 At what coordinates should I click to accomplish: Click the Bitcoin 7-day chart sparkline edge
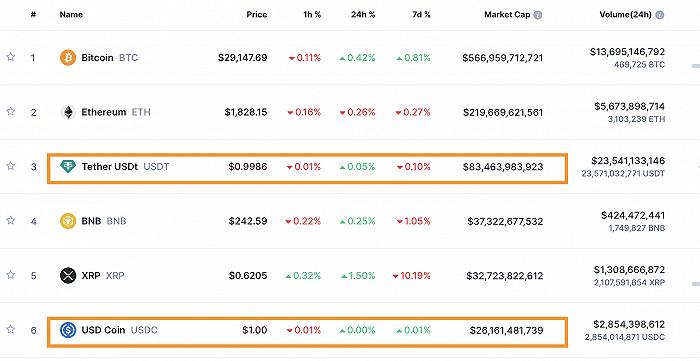tap(696, 66)
